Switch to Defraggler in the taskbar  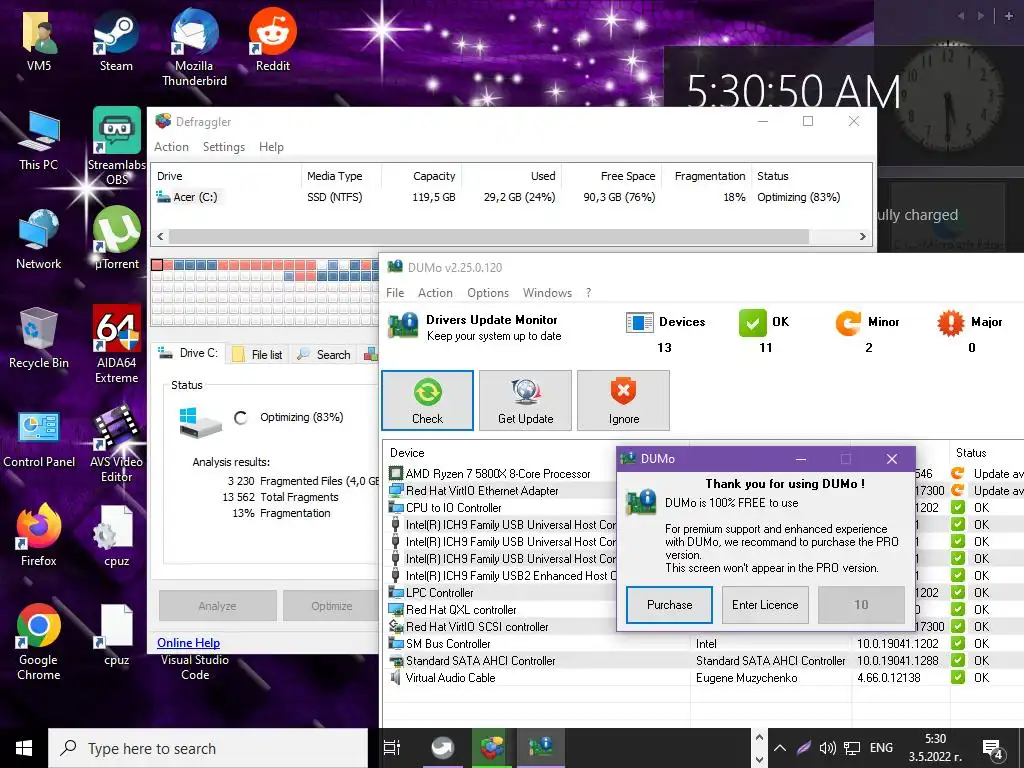click(x=492, y=748)
